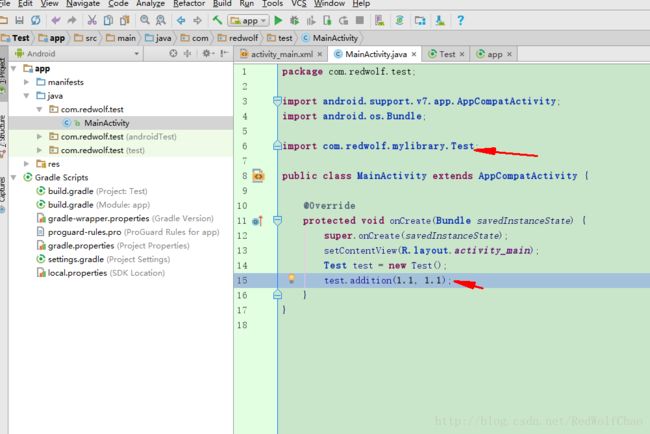
Task: Open project panel settings gear icon
Action: 207,53
